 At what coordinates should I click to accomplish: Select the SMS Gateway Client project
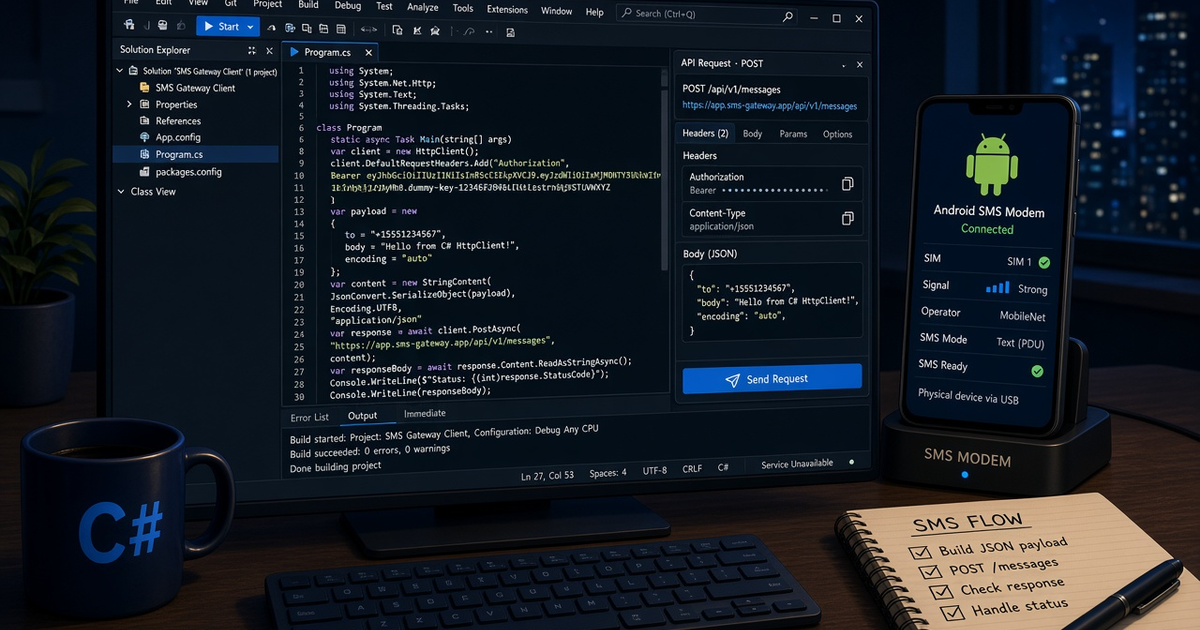click(195, 88)
